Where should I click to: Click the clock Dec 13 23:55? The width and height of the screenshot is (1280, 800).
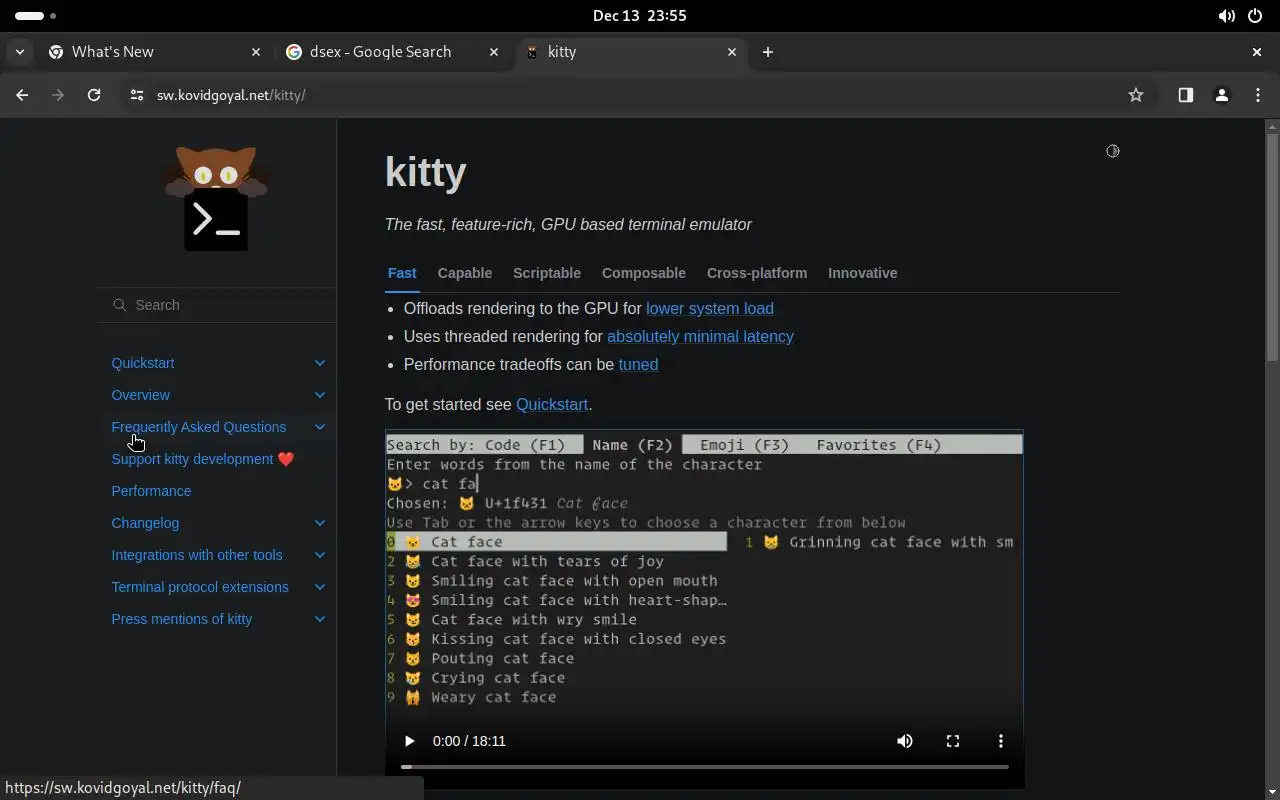pos(640,16)
